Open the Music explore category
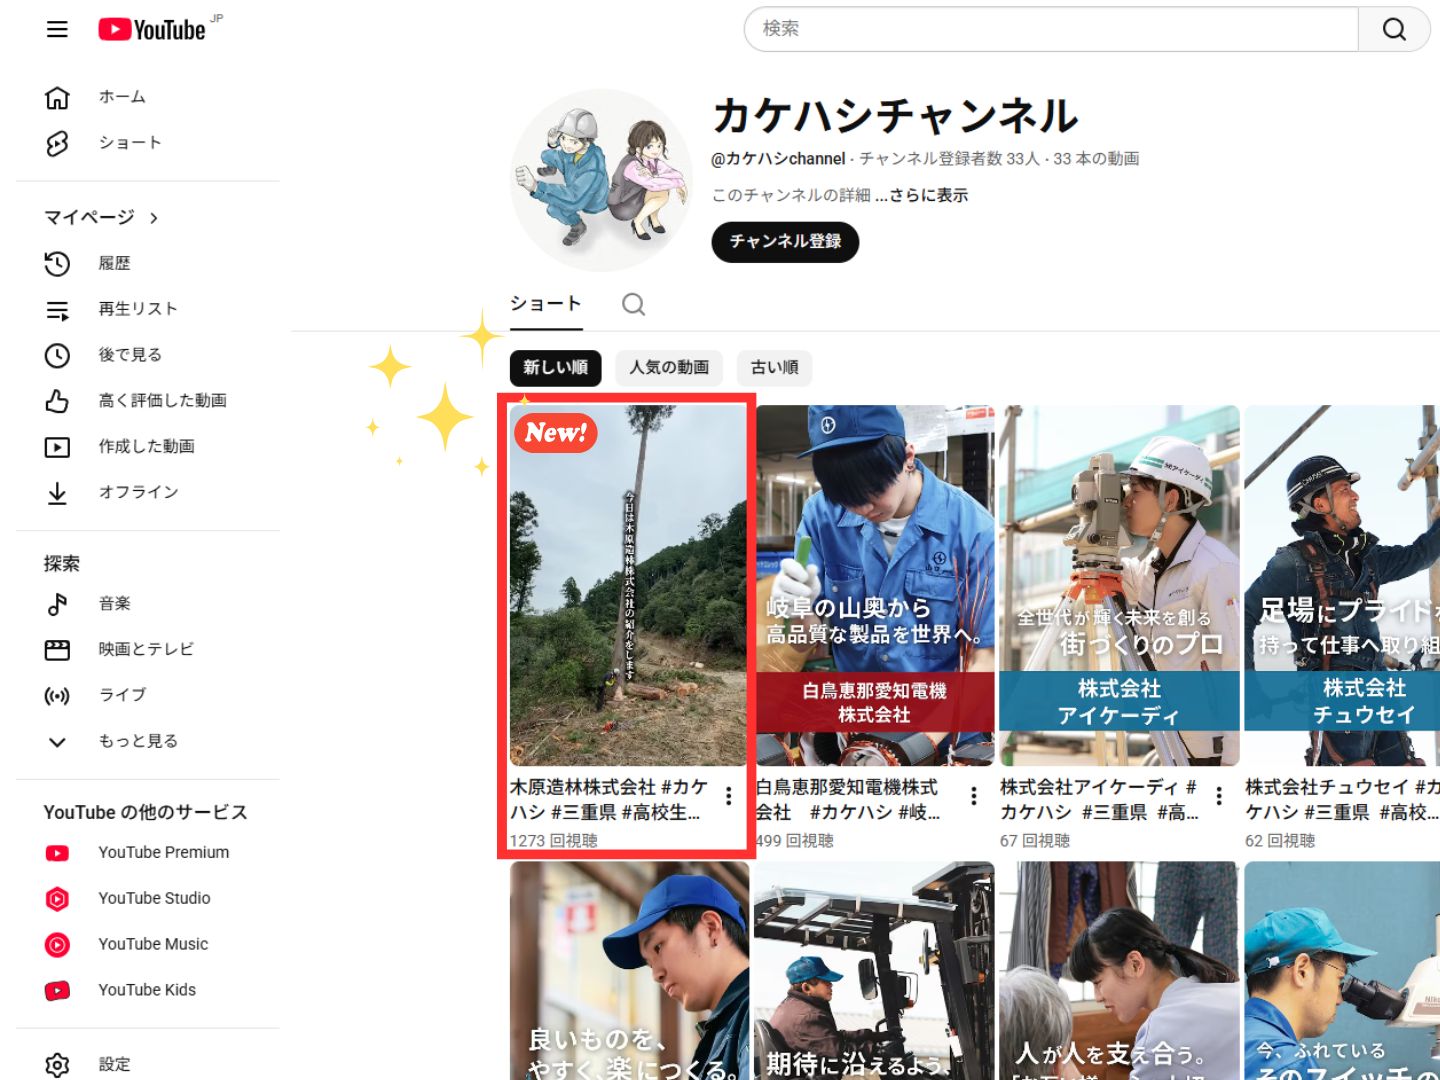This screenshot has height=1080, width=1440. pyautogui.click(x=114, y=603)
